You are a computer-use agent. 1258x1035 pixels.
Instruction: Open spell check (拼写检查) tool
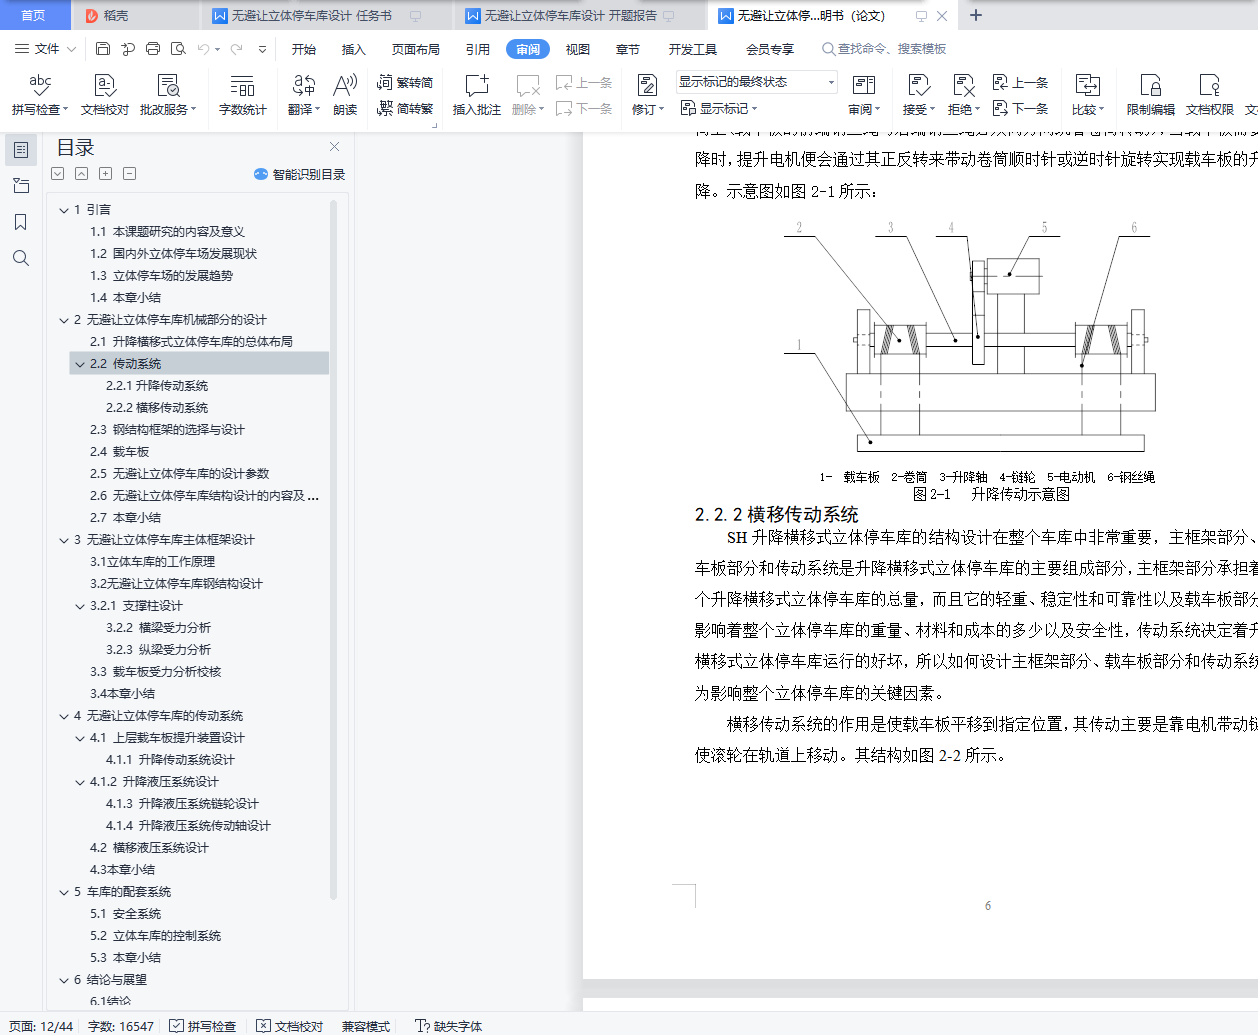coord(40,95)
